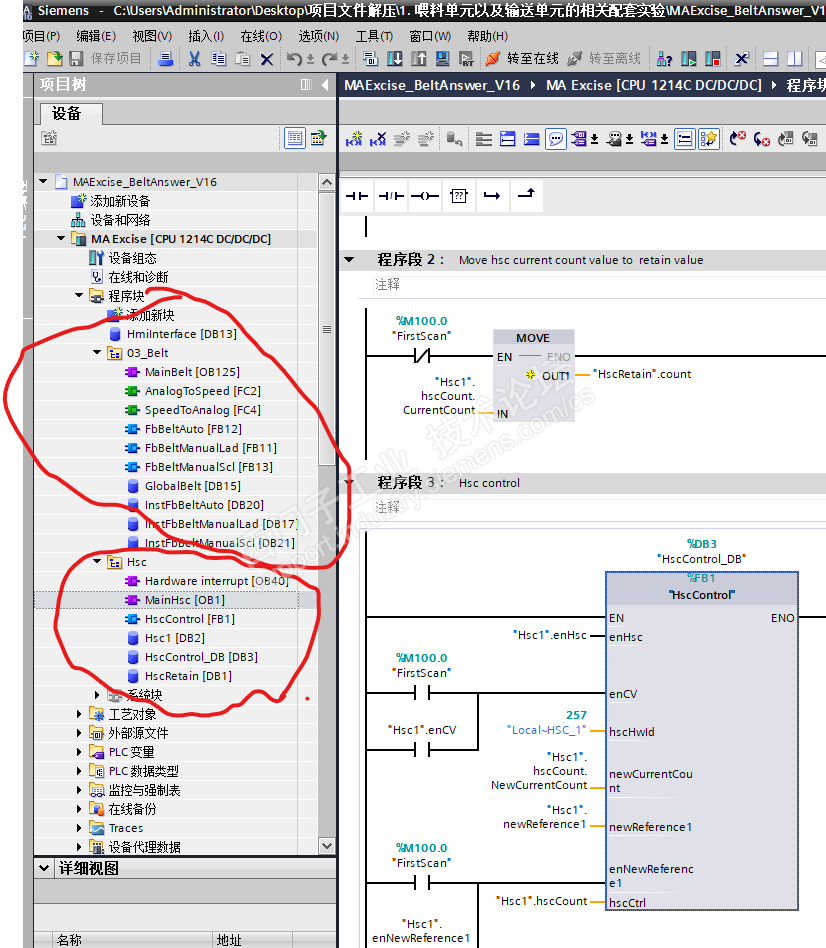This screenshot has width=826, height=948.
Task: Click the Open project icon
Action: tap(54, 59)
